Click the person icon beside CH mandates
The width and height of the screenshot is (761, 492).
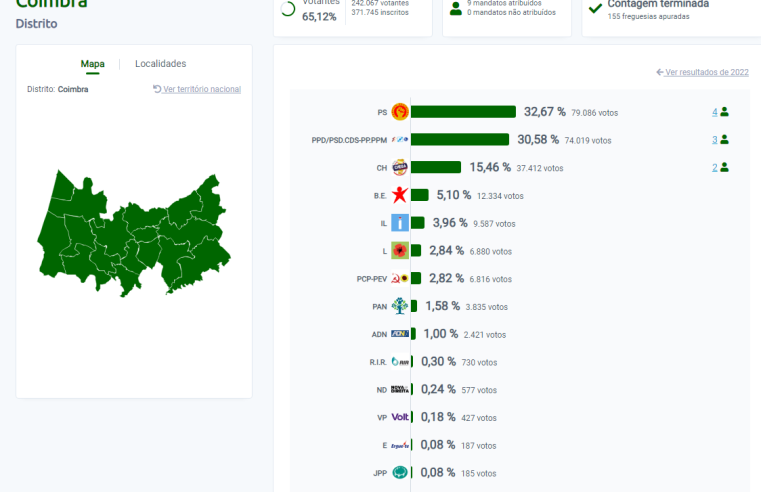coord(725,167)
